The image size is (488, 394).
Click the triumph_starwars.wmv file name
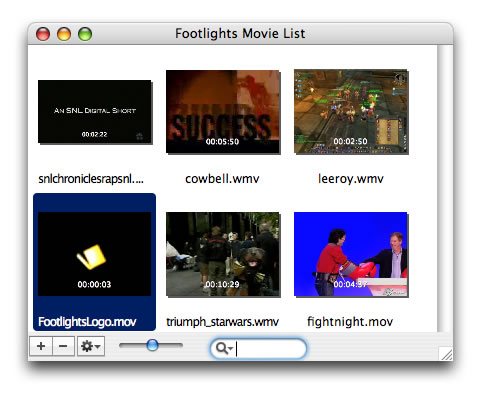pyautogui.click(x=223, y=322)
